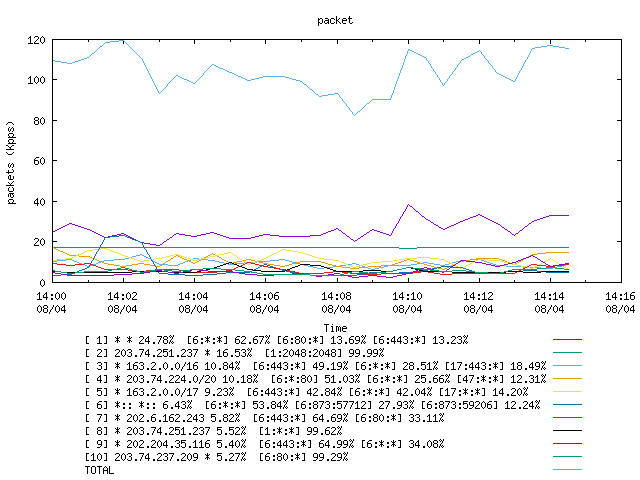The image size is (640, 480).
Task: Click purple line sample for legend entry 9
Action: pyautogui.click(x=567, y=444)
